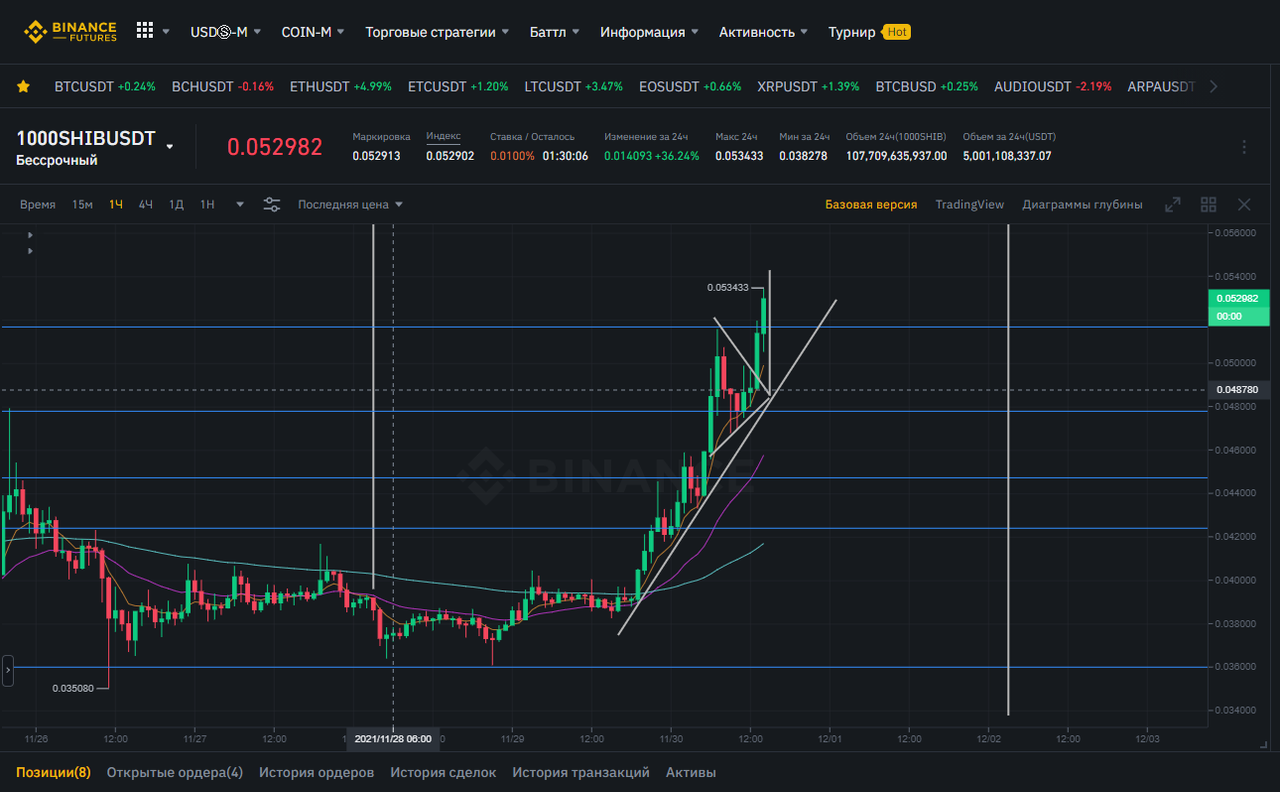
Task: Switch chart to 15м interval
Action: pyautogui.click(x=82, y=204)
